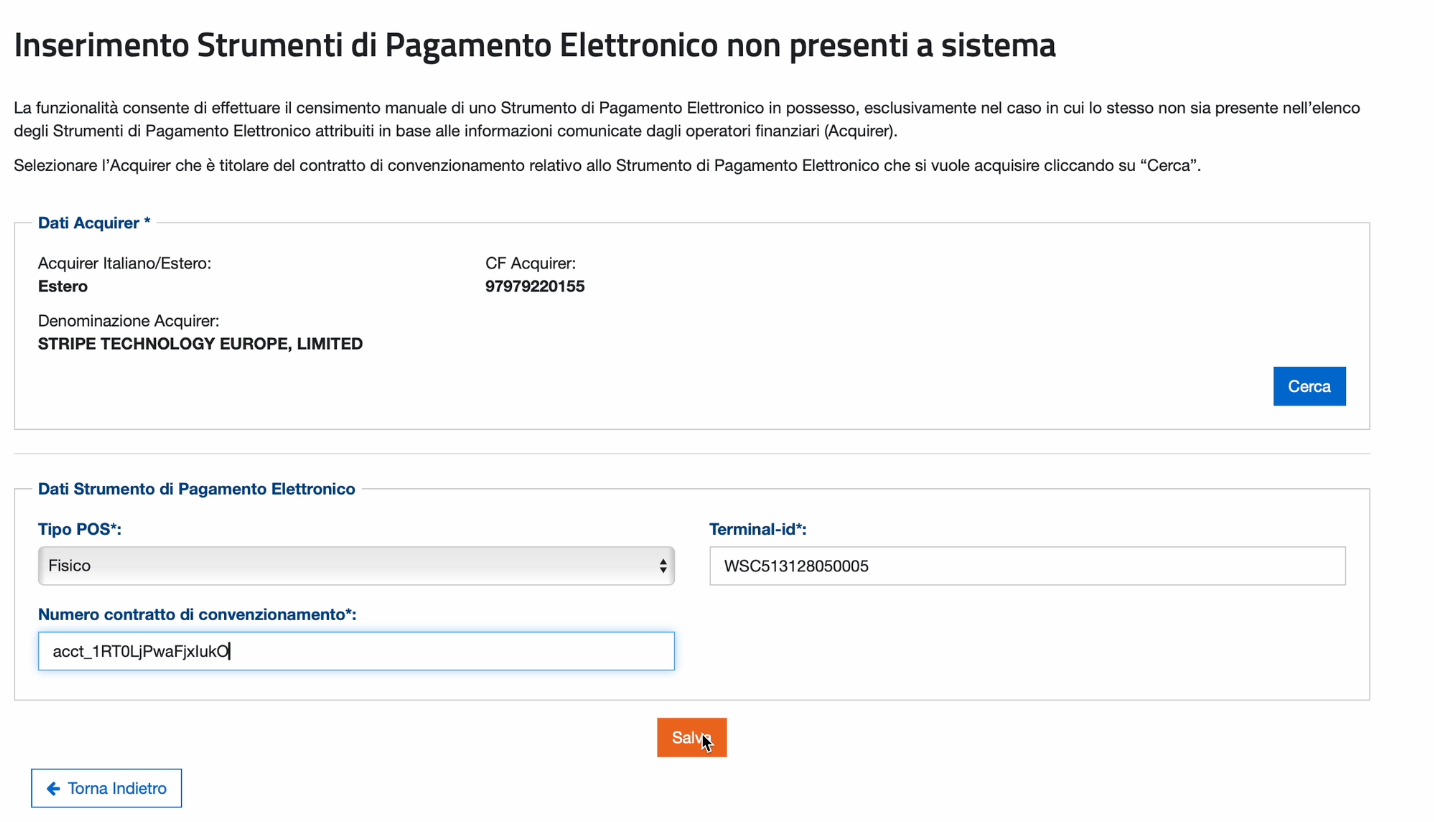The width and height of the screenshot is (1434, 822).
Task: Click the Numero contratto di convenzionamento field
Action: click(x=355, y=651)
